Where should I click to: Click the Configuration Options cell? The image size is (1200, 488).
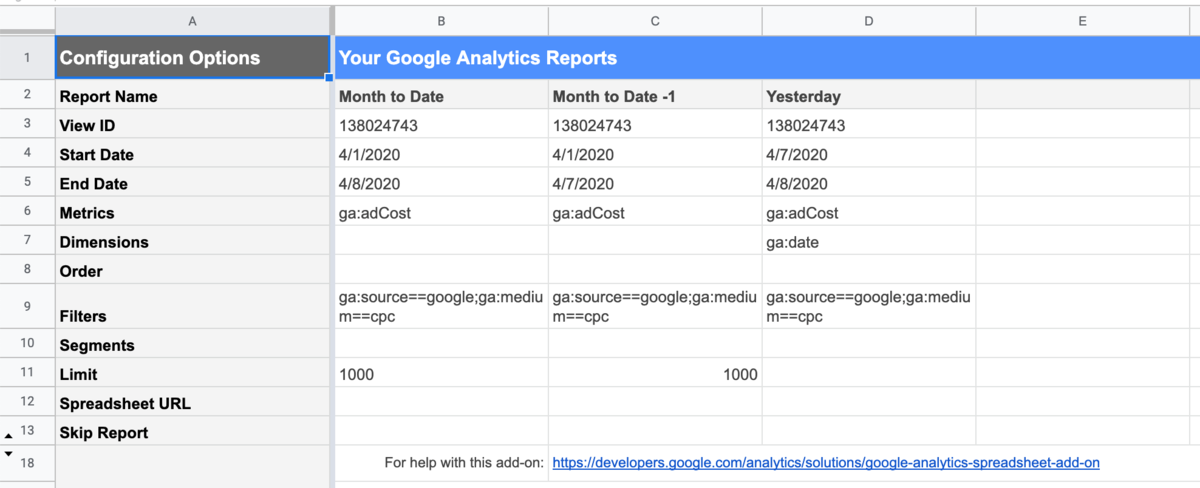pyautogui.click(x=192, y=58)
